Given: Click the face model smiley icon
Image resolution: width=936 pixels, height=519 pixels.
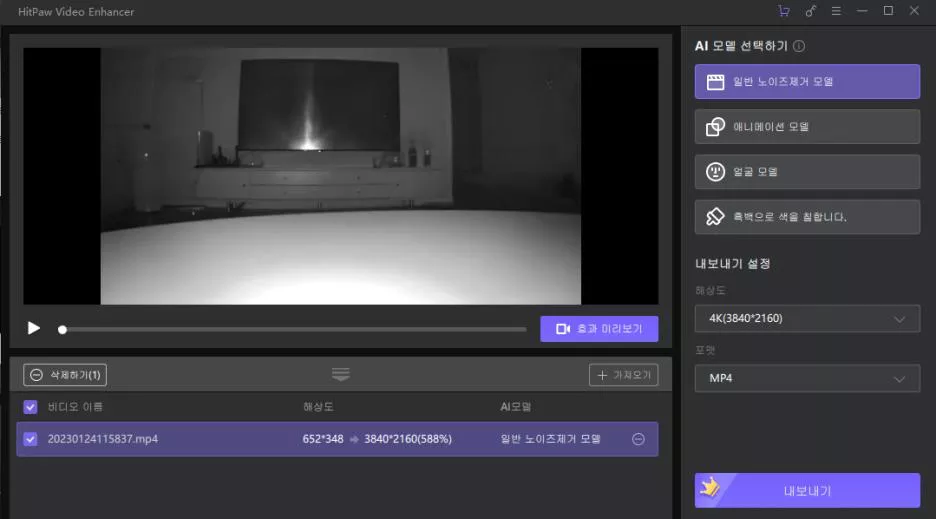Looking at the screenshot, I should (715, 172).
